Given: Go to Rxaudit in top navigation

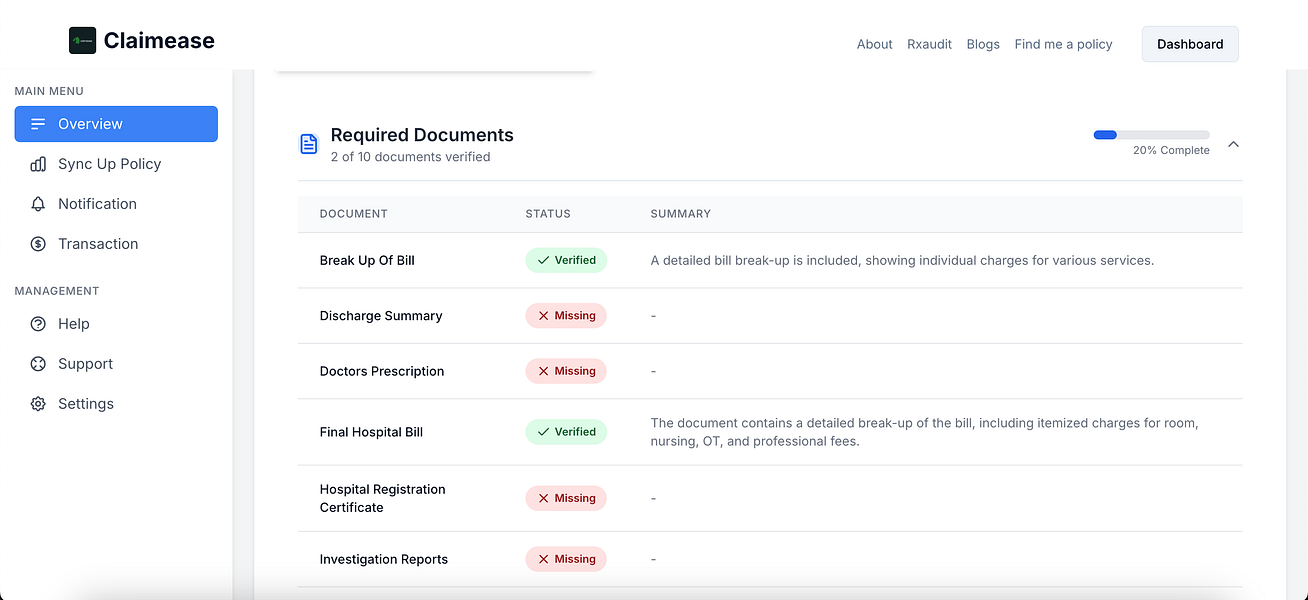Looking at the screenshot, I should pos(929,44).
